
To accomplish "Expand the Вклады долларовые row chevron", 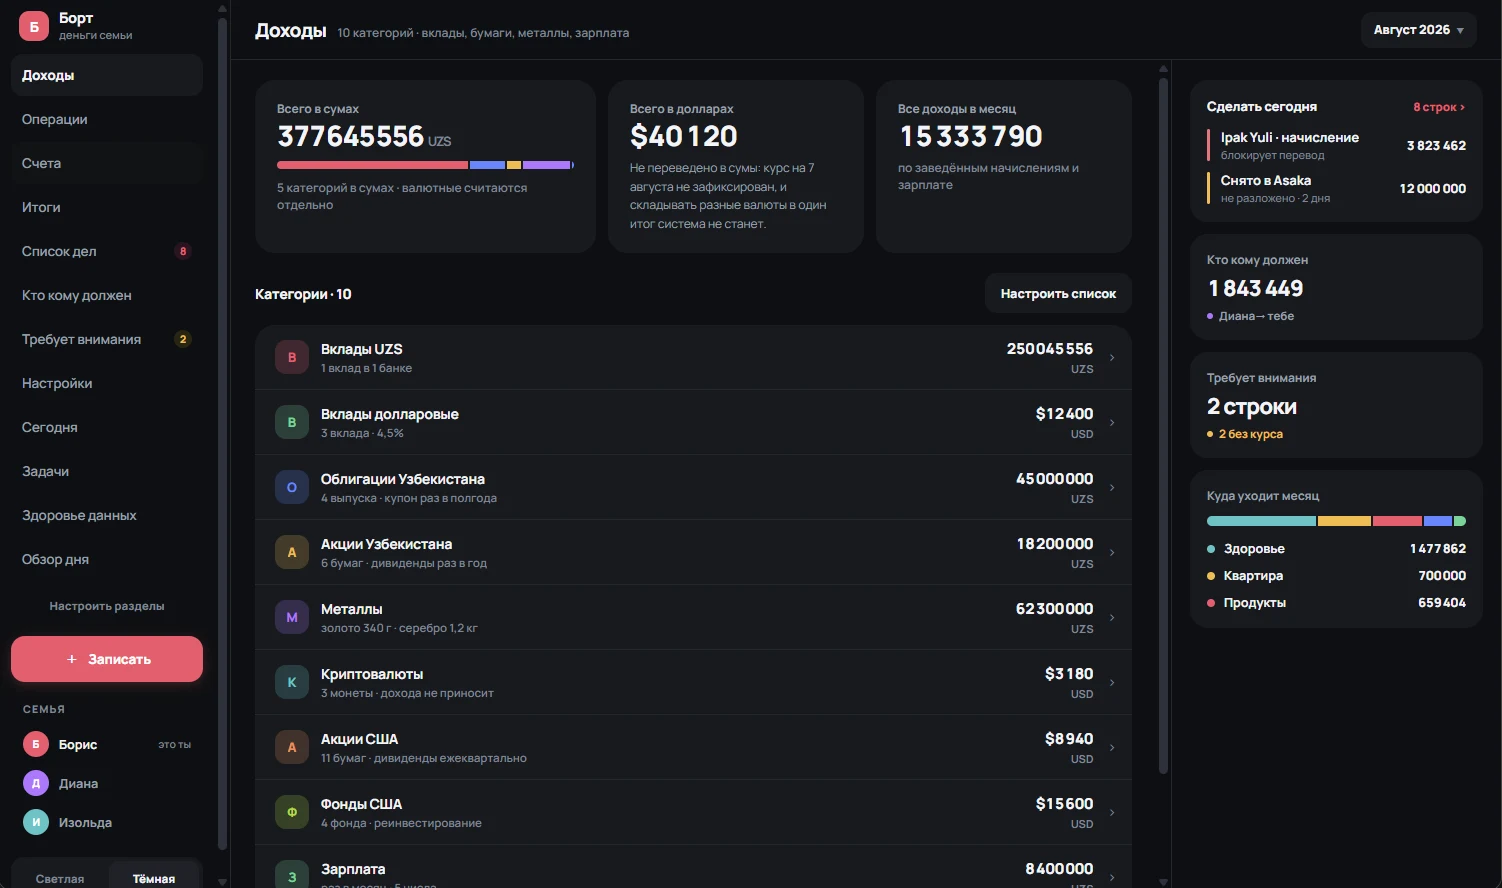I will coord(1112,422).
